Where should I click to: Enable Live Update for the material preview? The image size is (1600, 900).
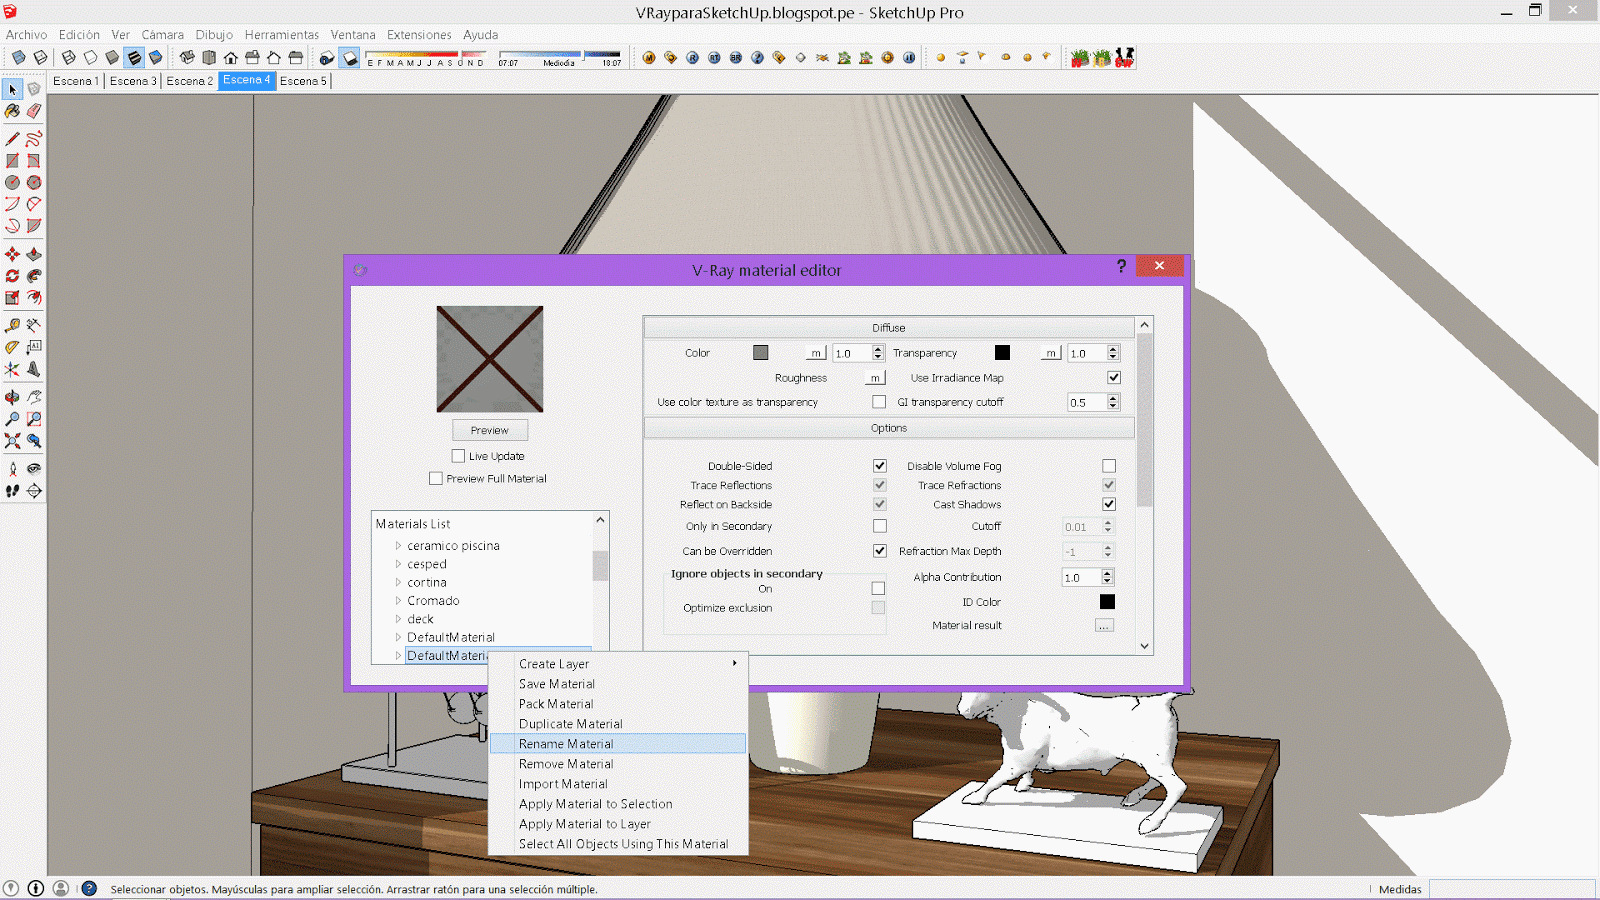point(458,455)
